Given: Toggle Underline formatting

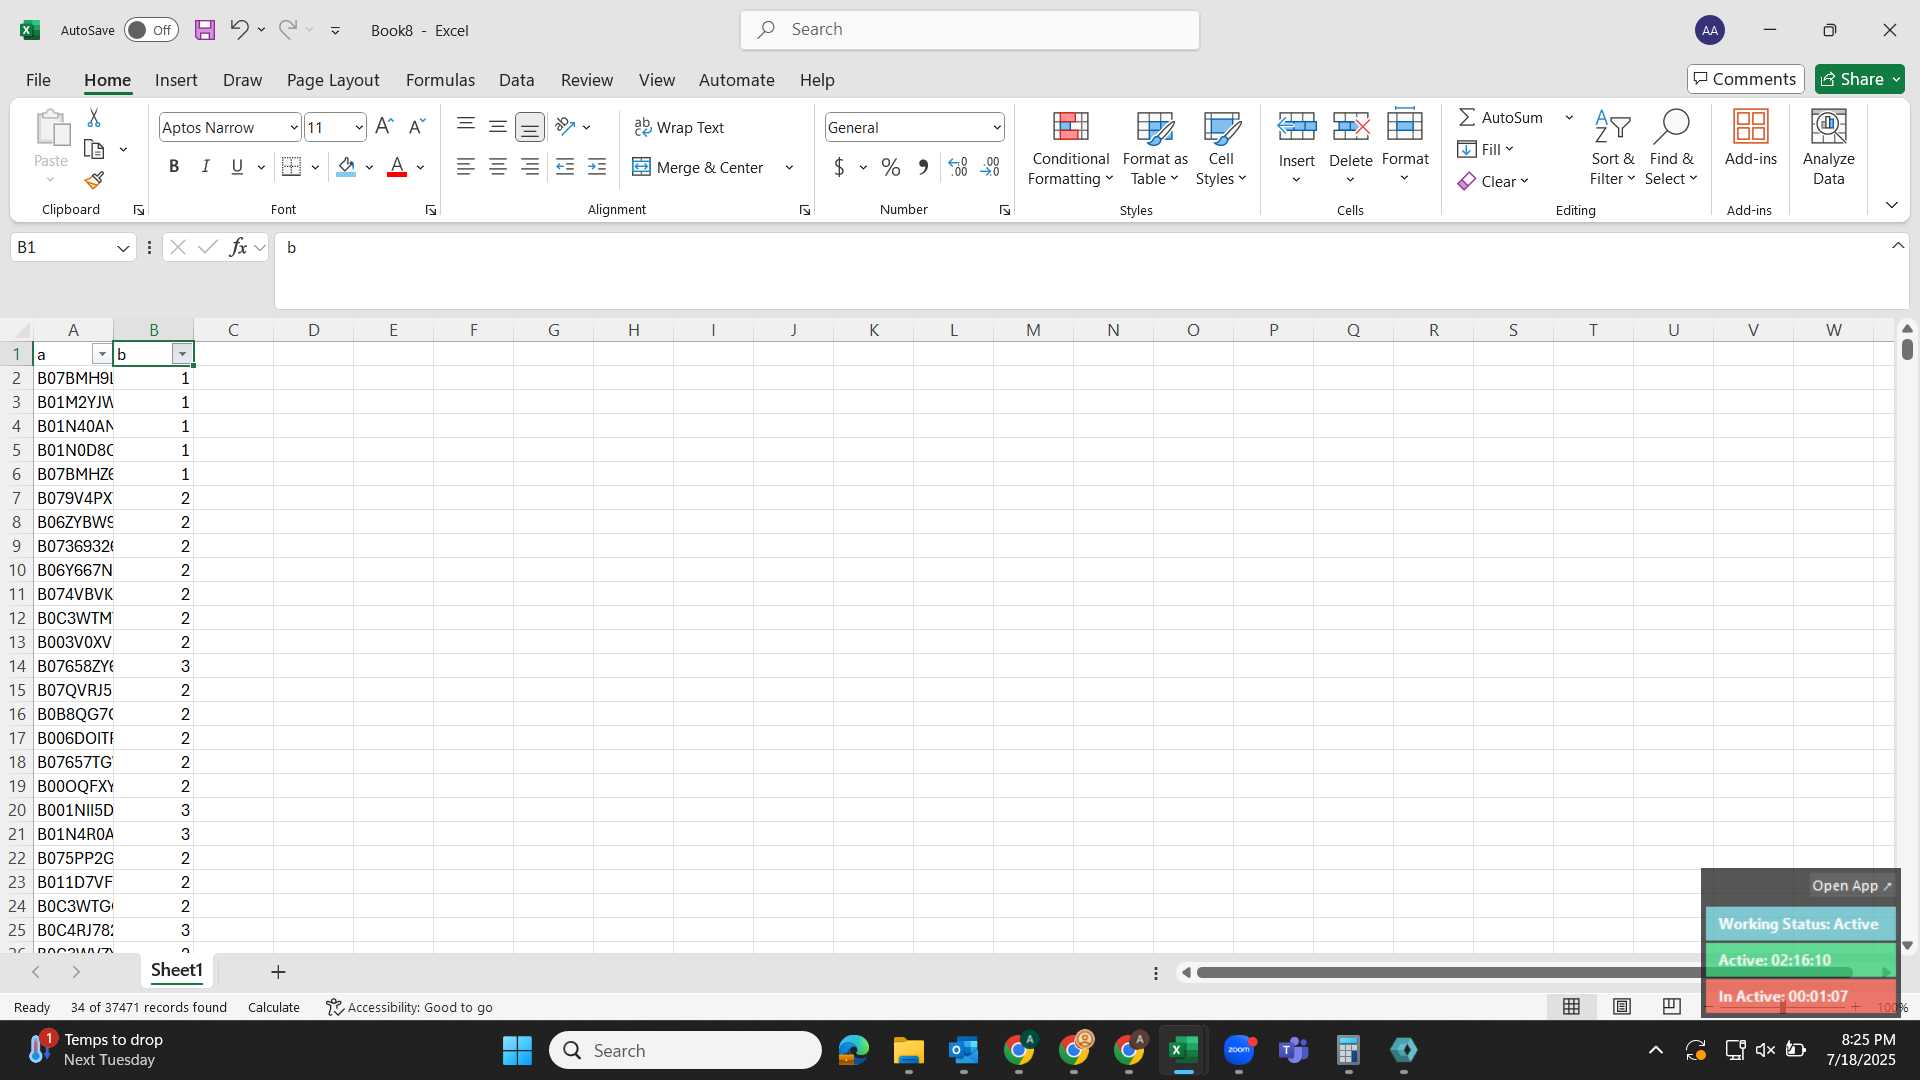Looking at the screenshot, I should (237, 167).
